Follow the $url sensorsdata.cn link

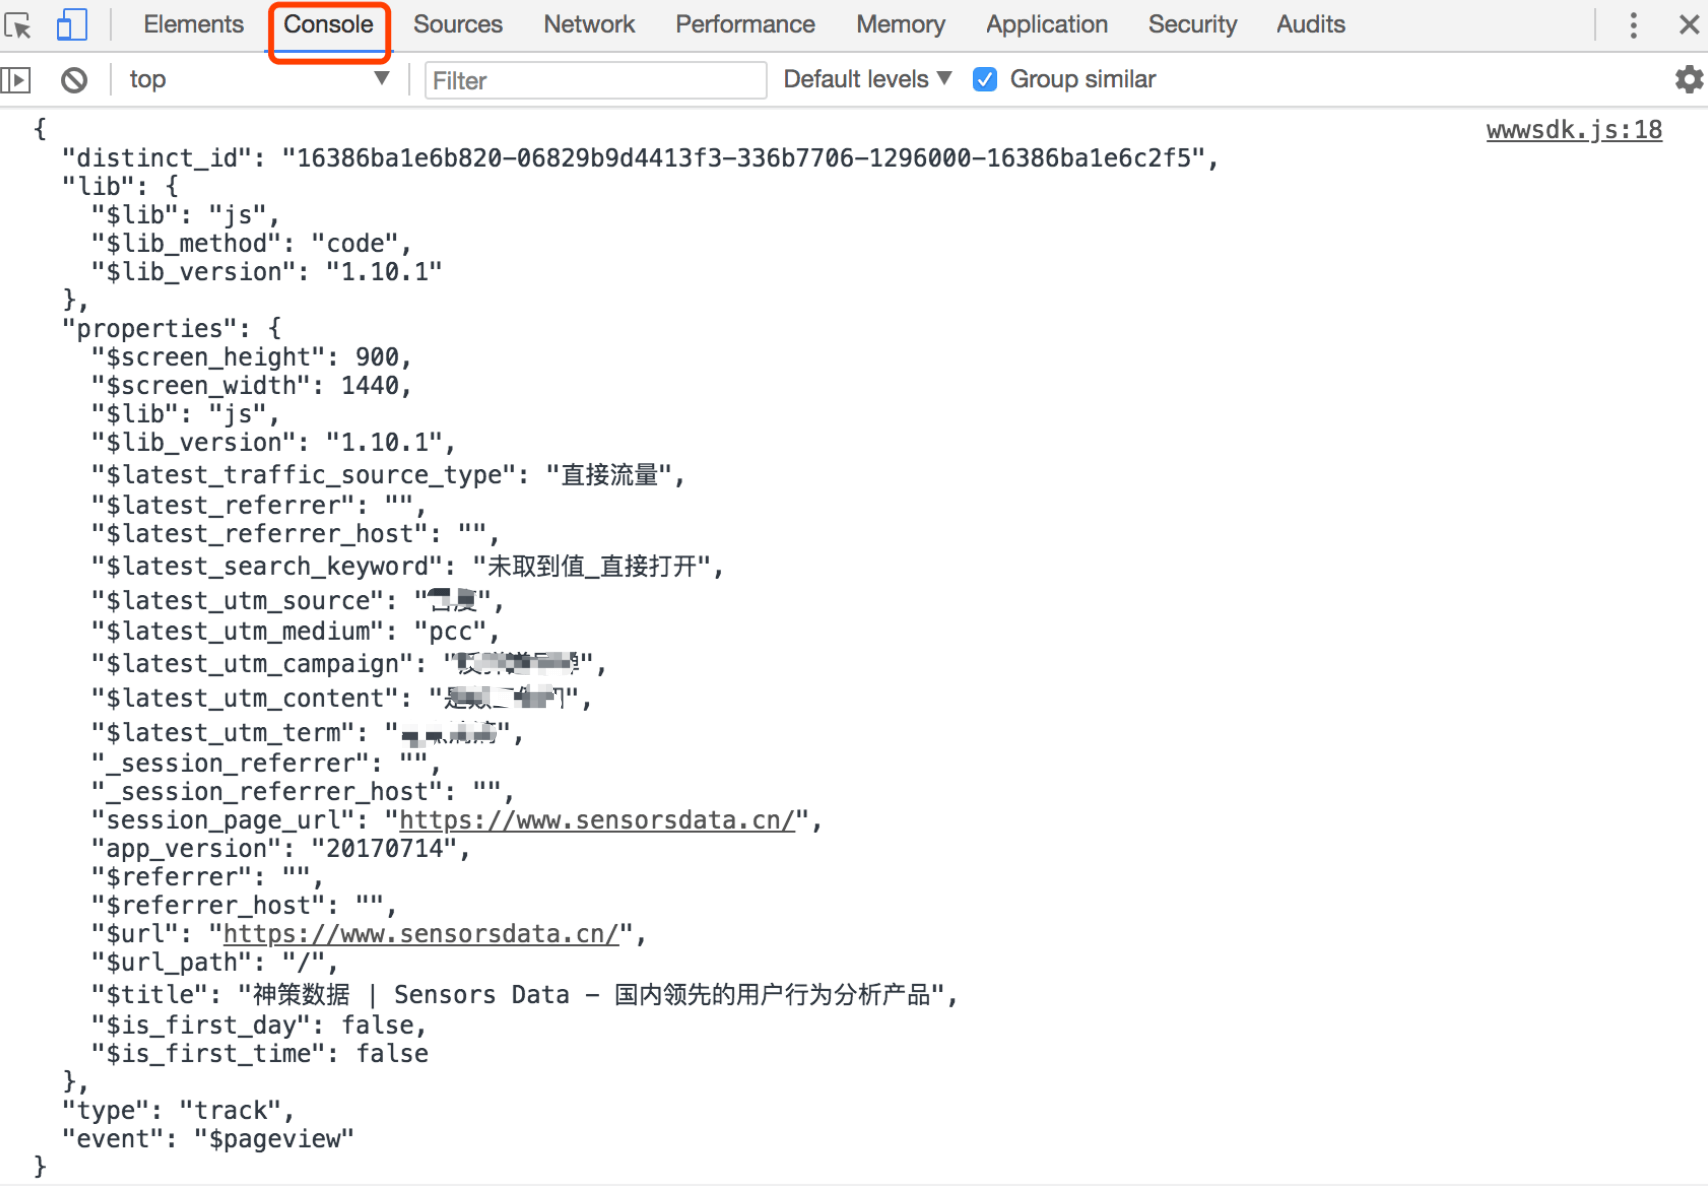click(x=421, y=934)
